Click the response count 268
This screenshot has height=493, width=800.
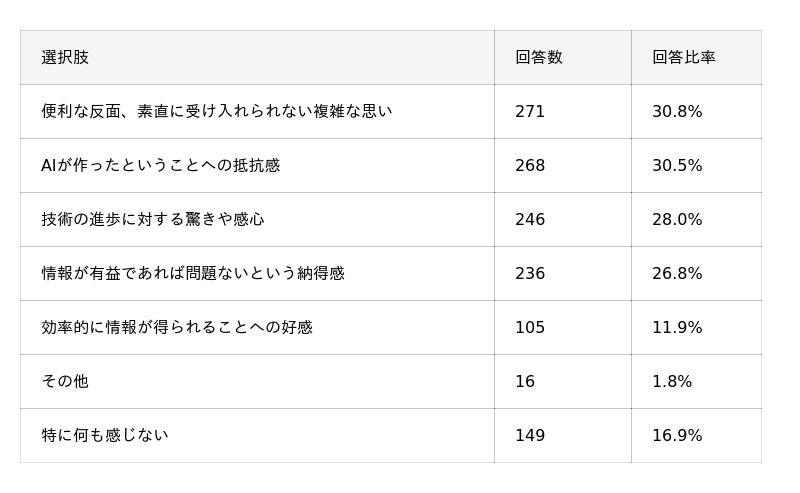click(x=530, y=165)
